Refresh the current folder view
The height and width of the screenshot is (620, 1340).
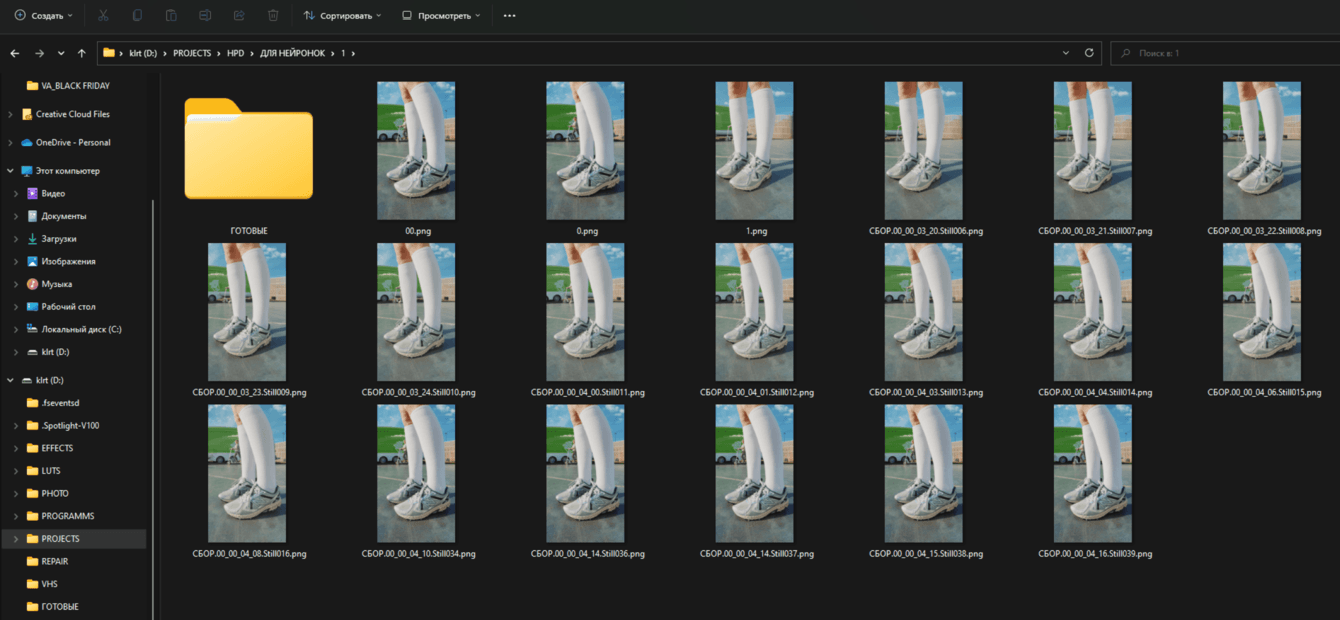[x=1089, y=53]
